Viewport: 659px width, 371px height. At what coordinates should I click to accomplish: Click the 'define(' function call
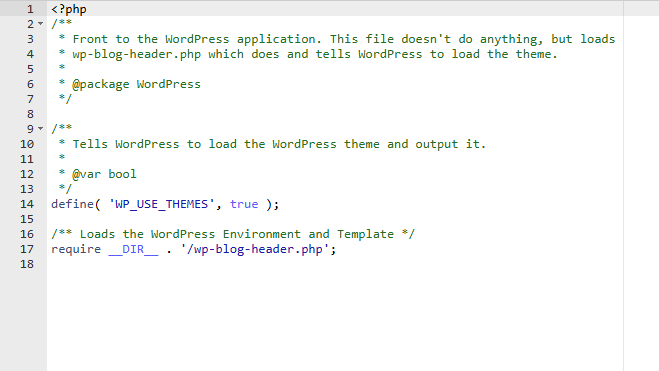click(76, 204)
